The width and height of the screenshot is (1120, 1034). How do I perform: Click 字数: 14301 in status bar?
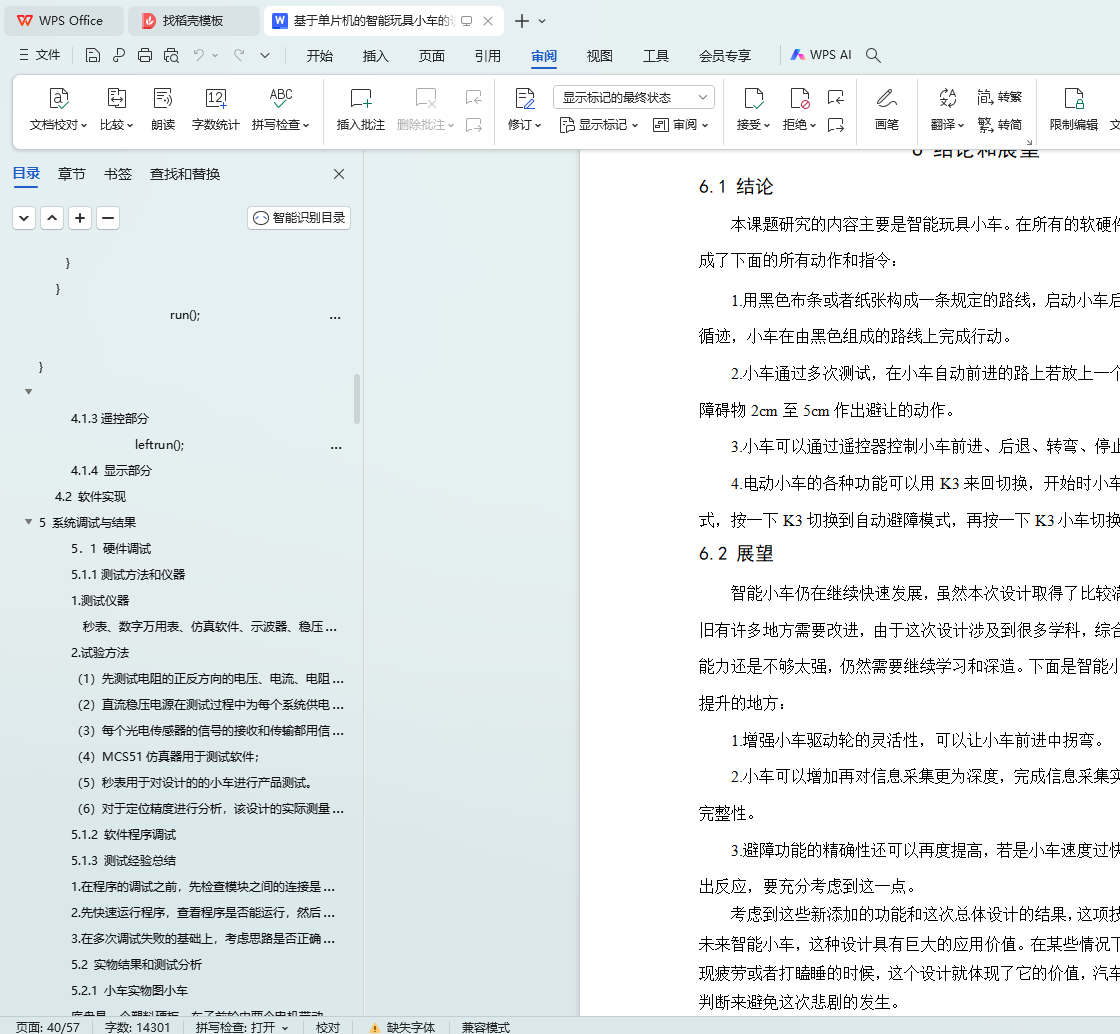137,1028
